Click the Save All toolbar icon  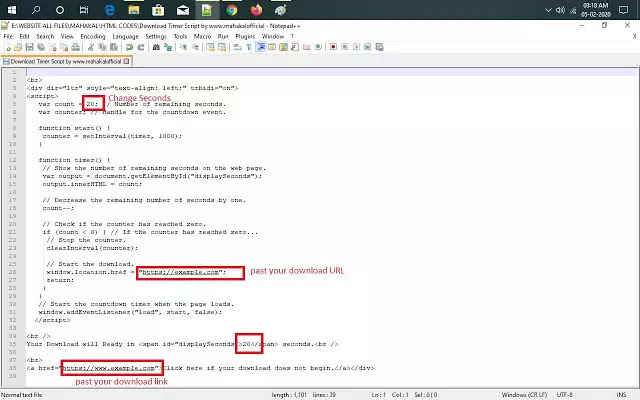(41, 47)
